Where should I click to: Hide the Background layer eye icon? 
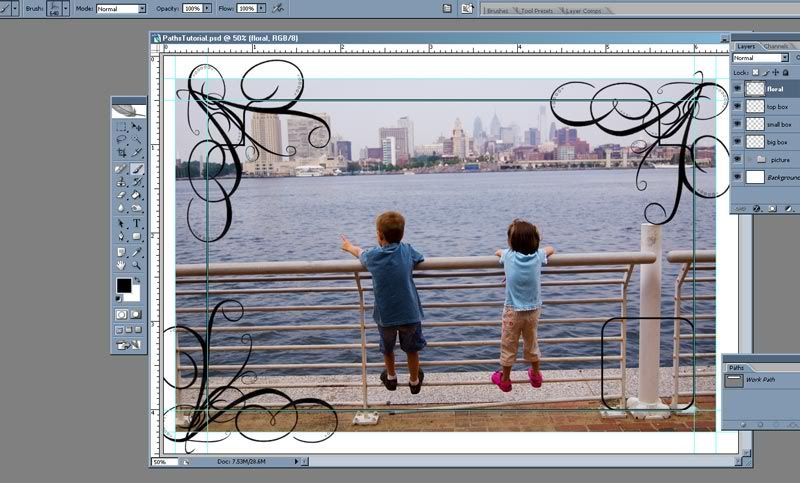point(739,177)
